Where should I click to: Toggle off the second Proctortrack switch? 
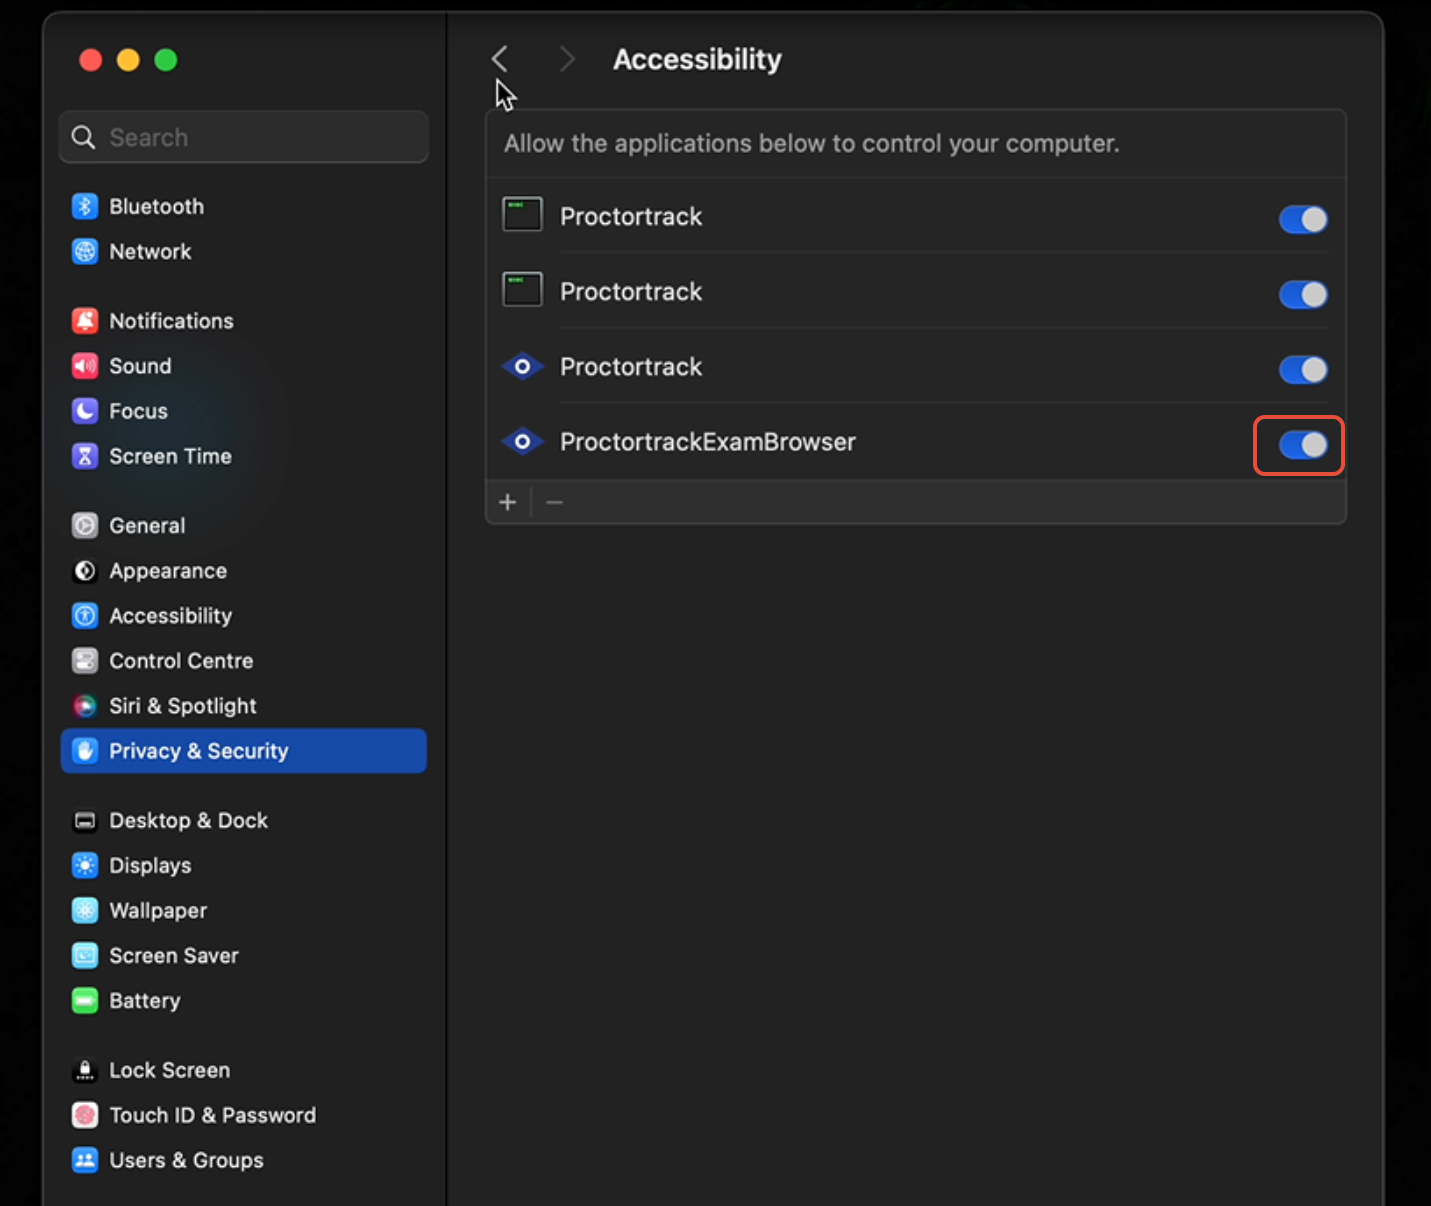click(1303, 294)
